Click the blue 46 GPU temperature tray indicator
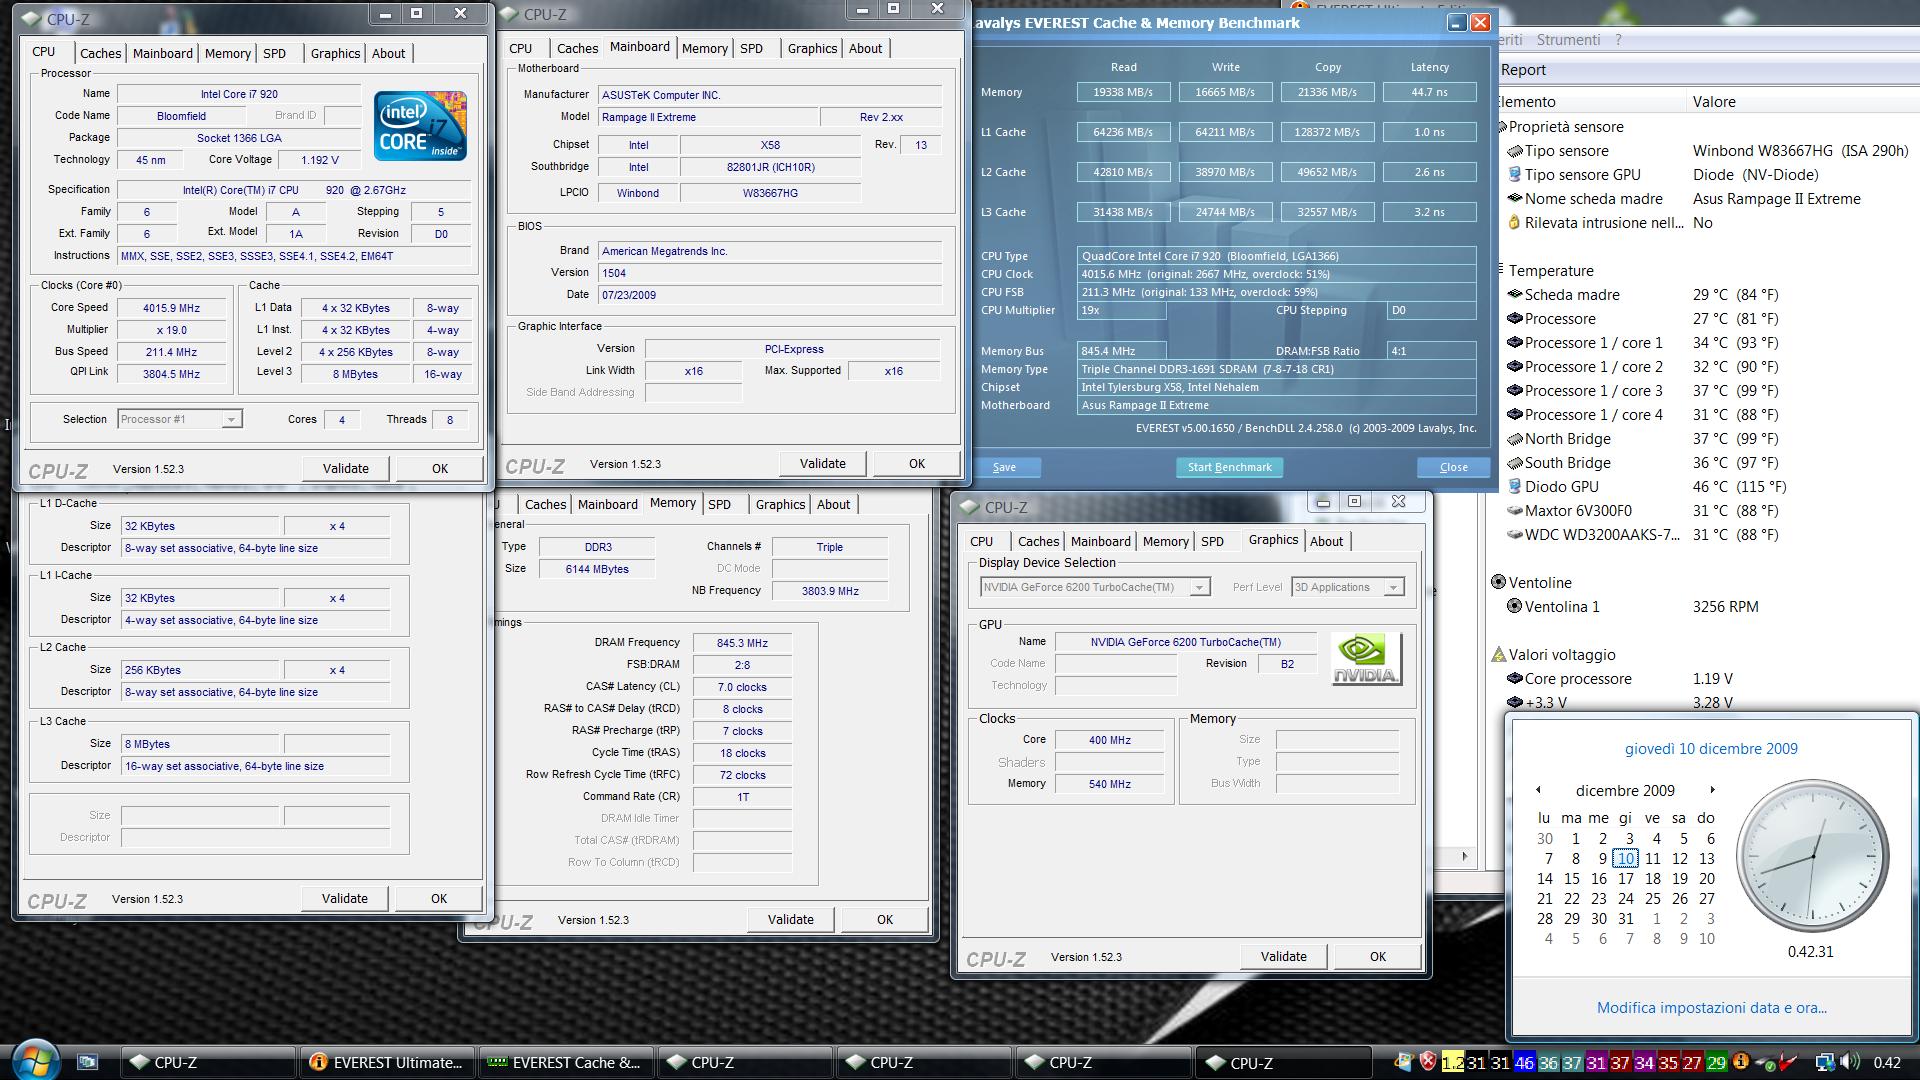1920x1080 pixels. tap(1524, 1063)
